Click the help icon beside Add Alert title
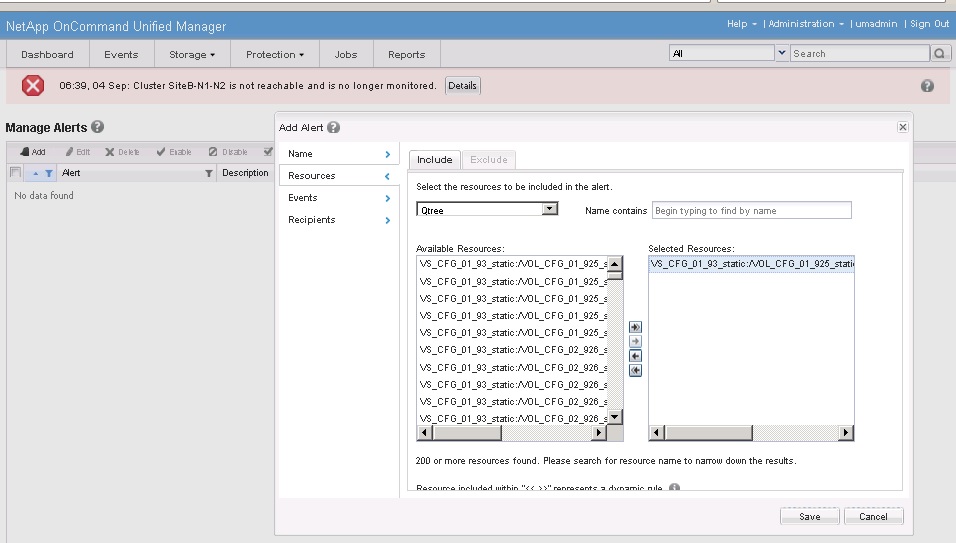956x543 pixels. pyautogui.click(x=333, y=128)
